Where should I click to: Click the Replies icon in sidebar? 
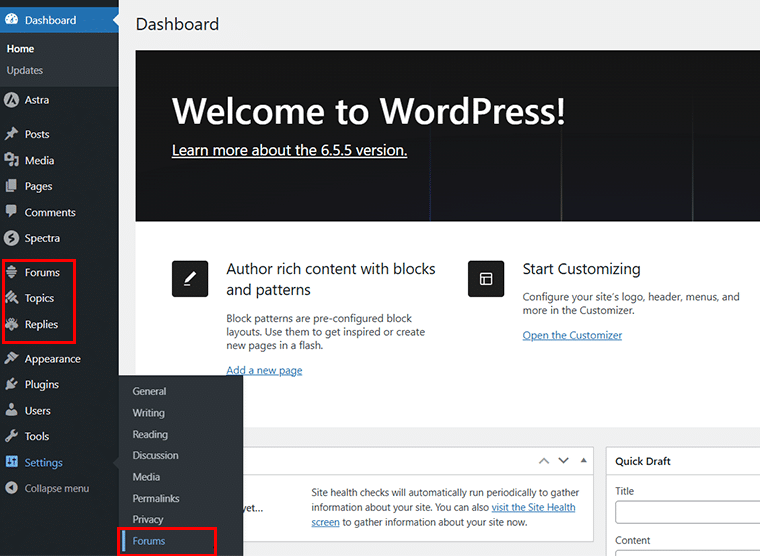click(x=12, y=324)
